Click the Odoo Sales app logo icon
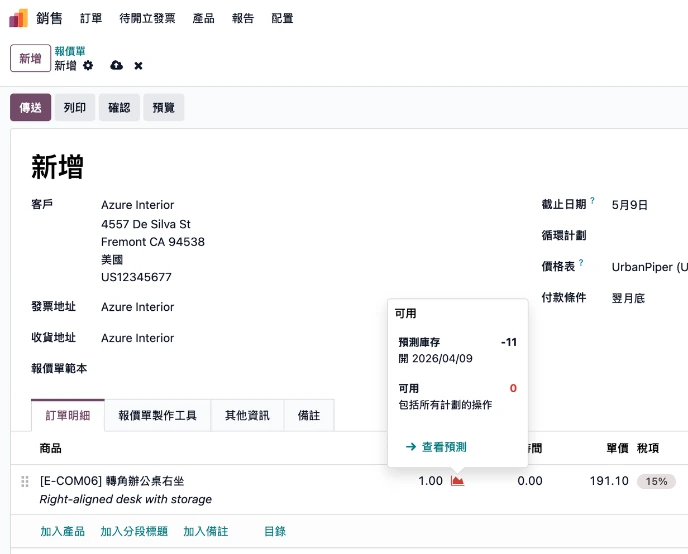Viewport: 688px width, 554px height. (x=18, y=18)
